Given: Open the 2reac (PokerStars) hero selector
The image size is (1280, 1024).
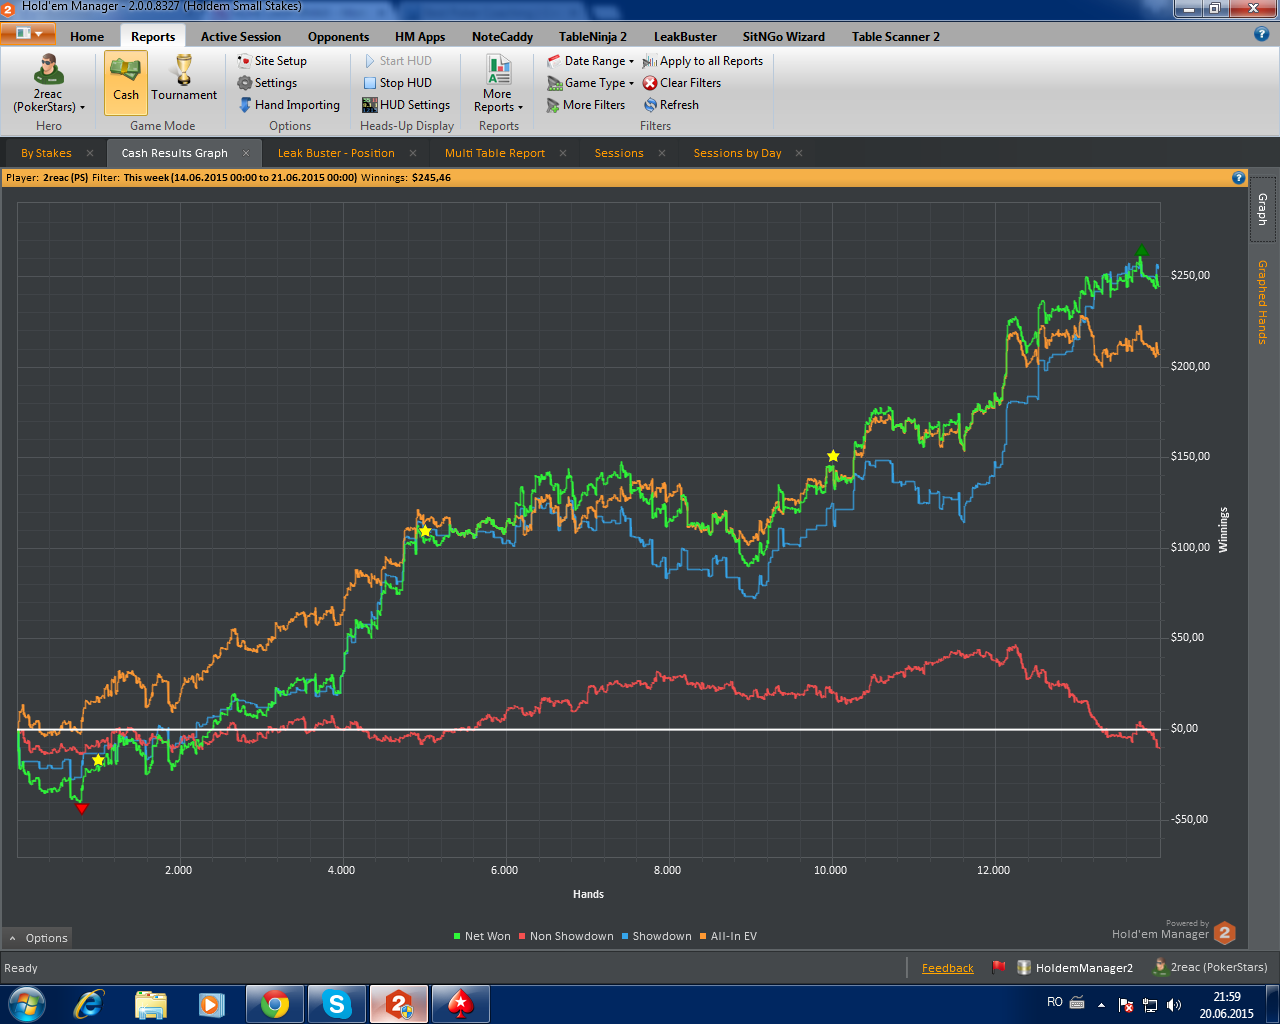Looking at the screenshot, I should pos(49,84).
